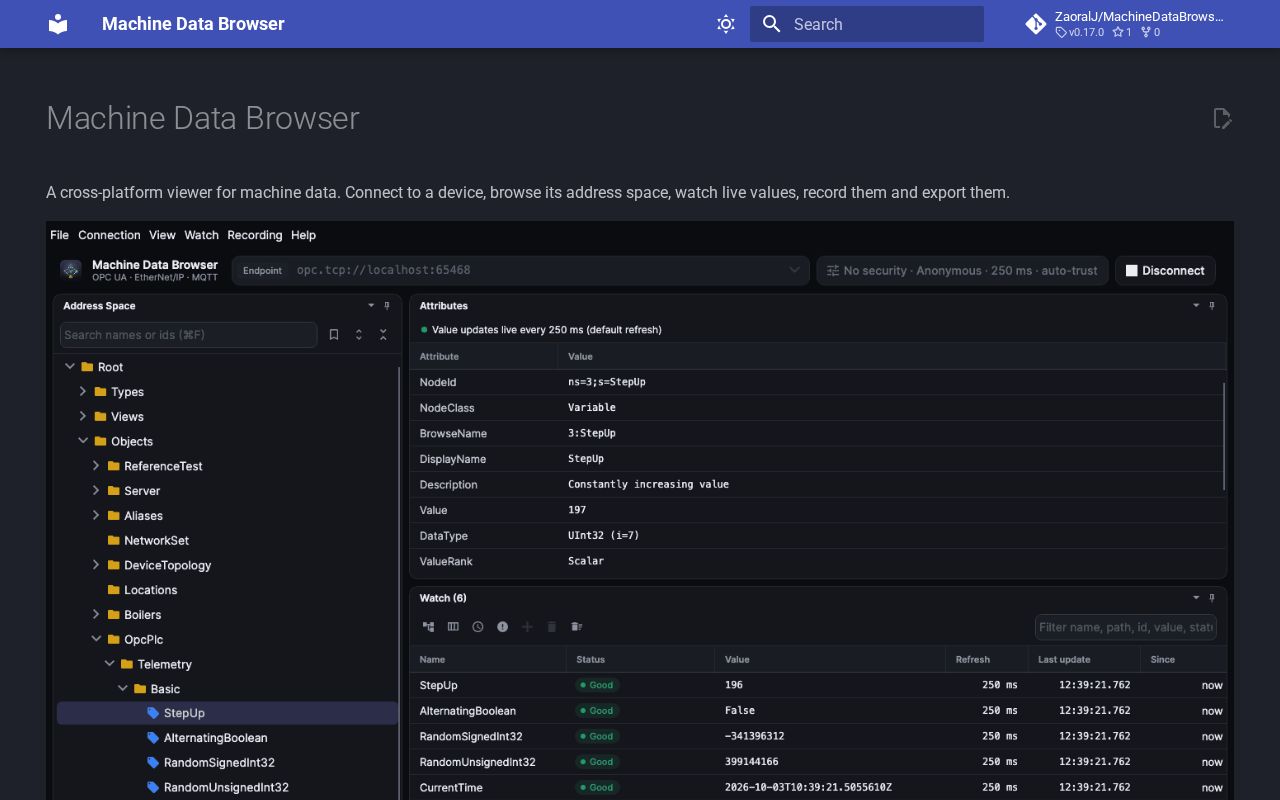Click the Disconnect button

[x=1165, y=271]
